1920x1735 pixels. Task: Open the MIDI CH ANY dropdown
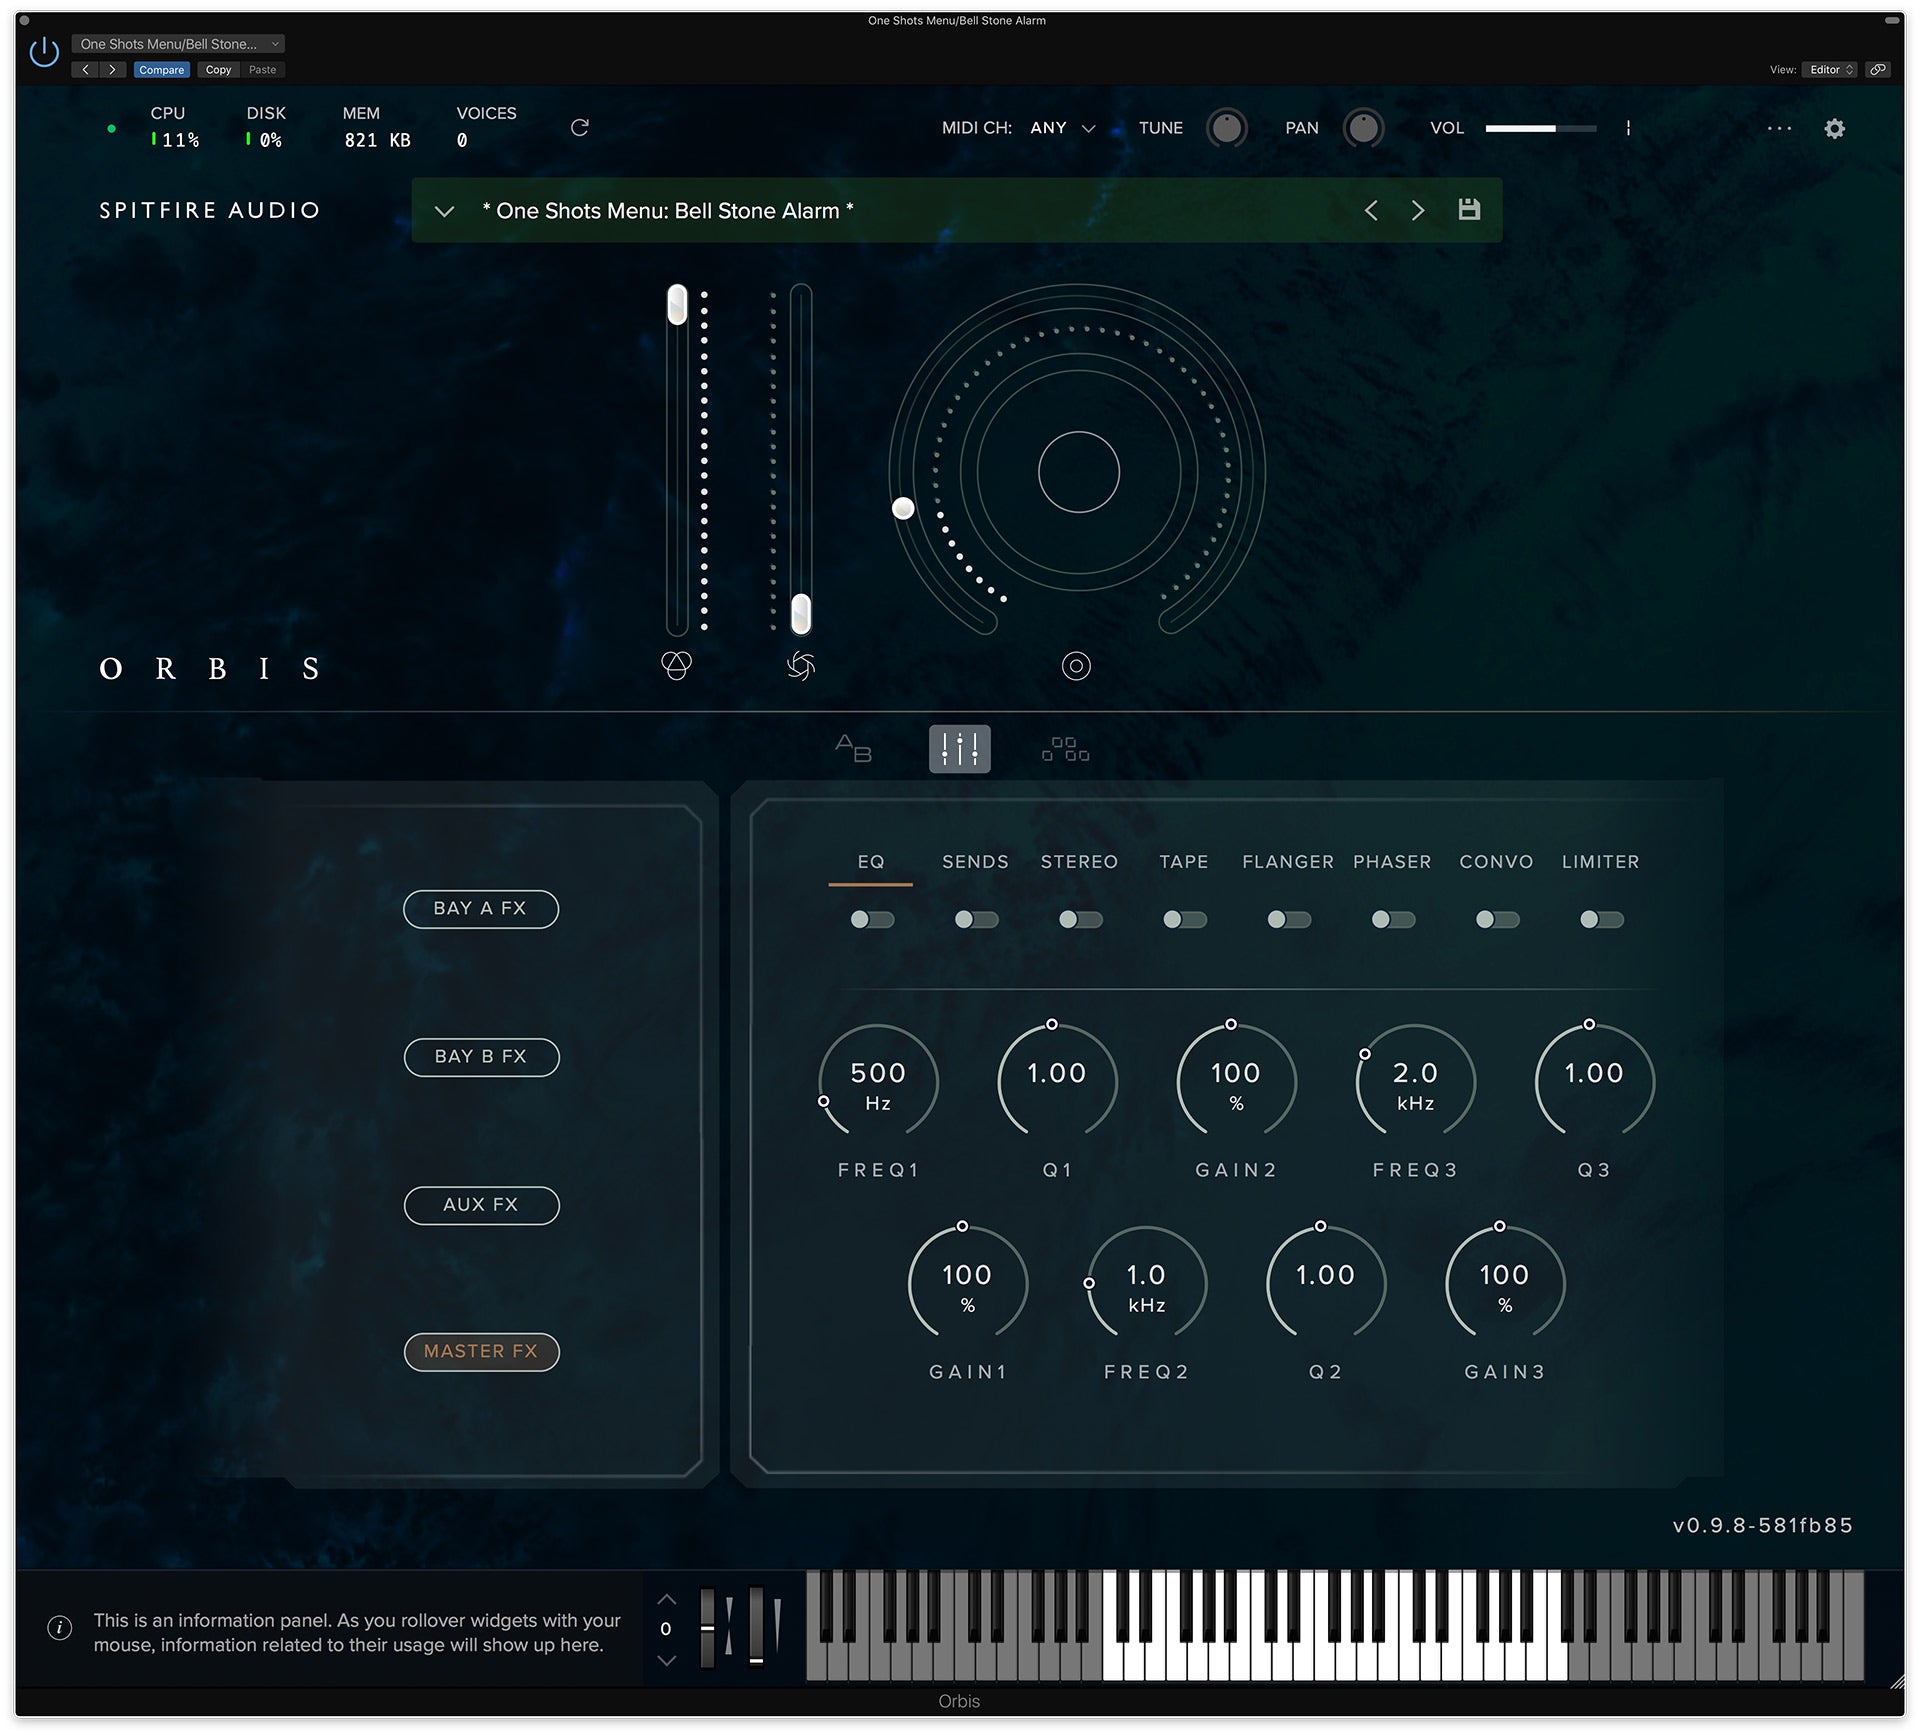pos(1064,128)
